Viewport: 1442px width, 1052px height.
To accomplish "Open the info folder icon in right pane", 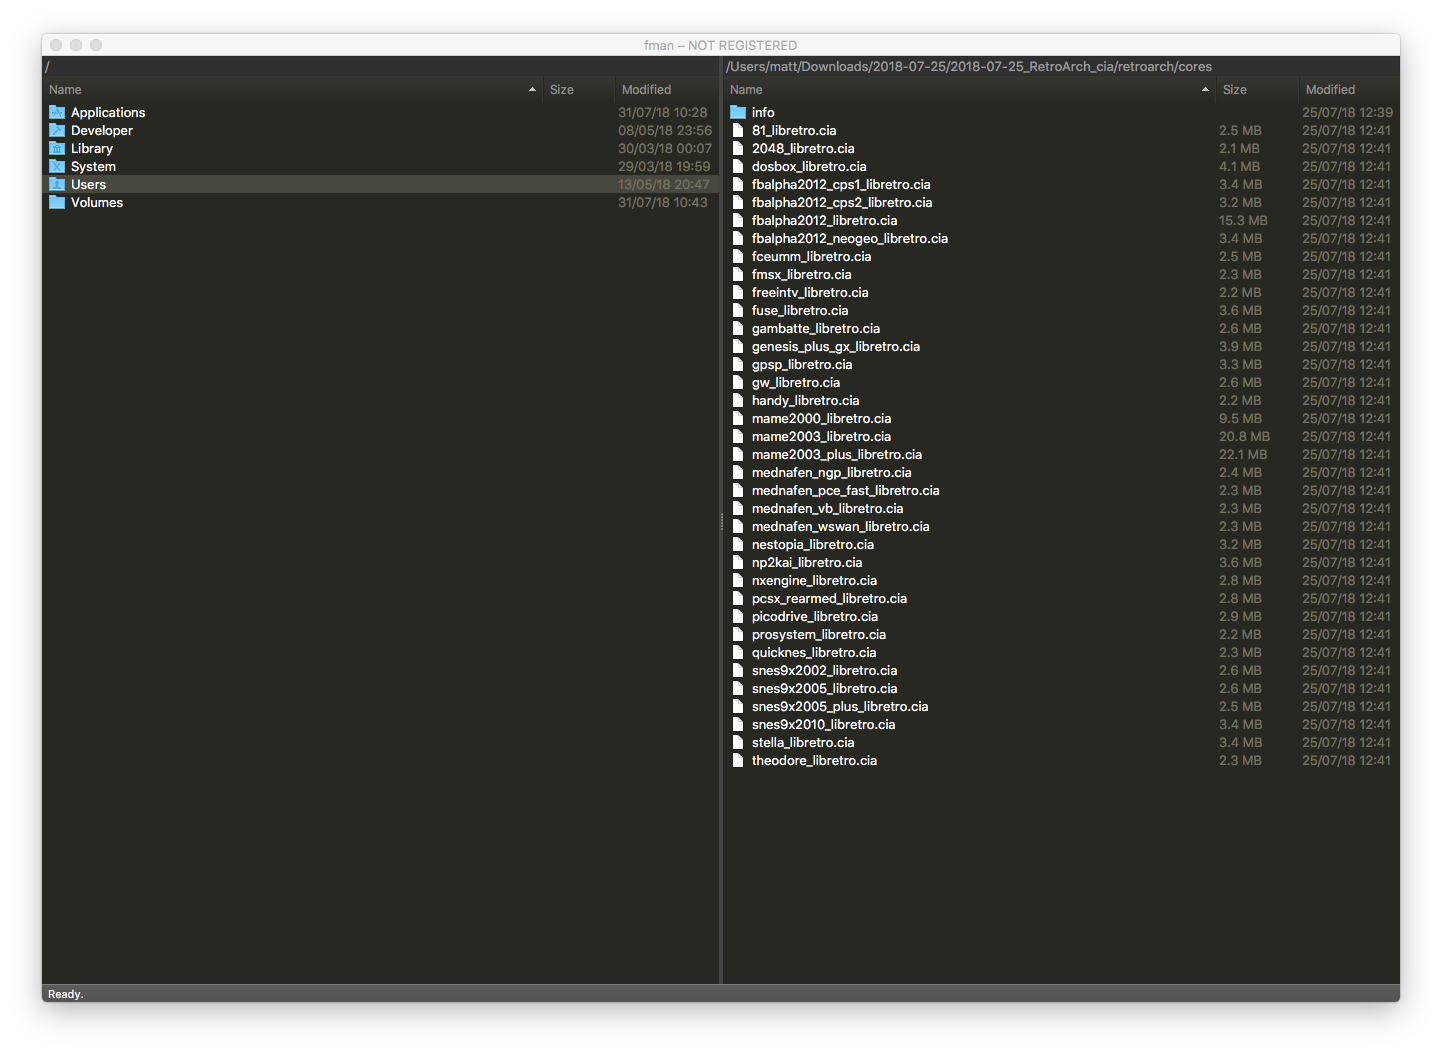I will point(737,112).
